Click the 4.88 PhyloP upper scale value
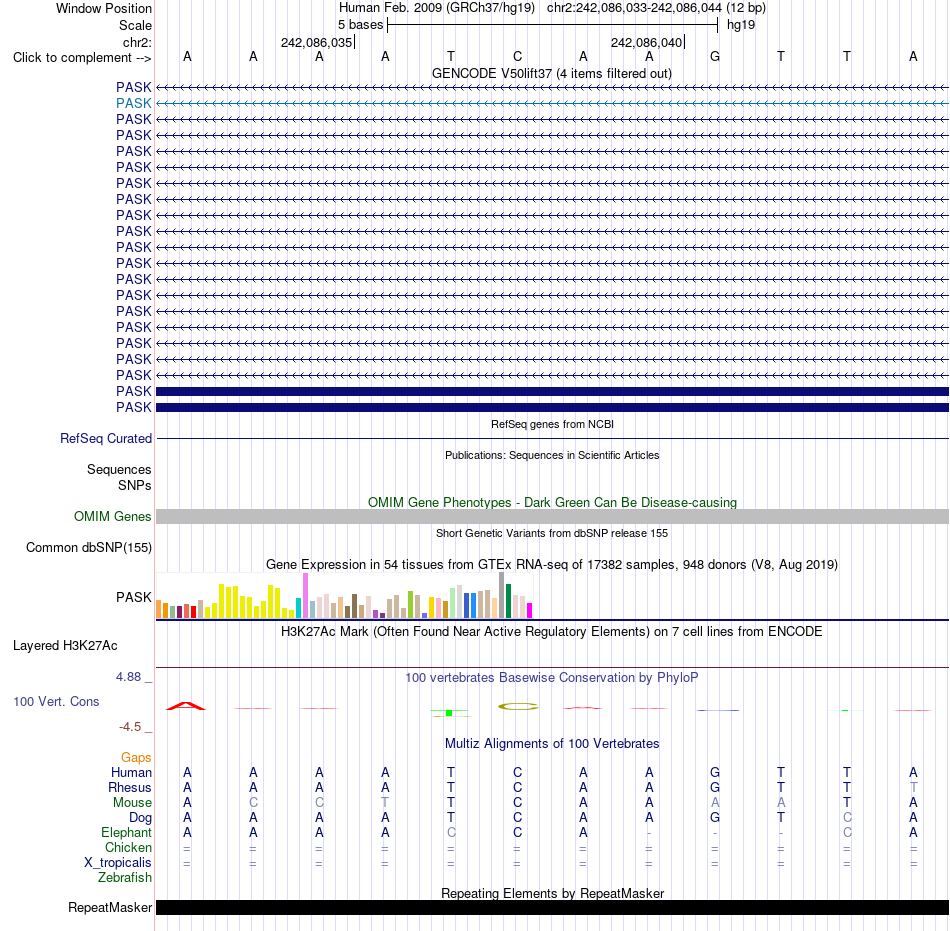950x931 pixels. point(128,677)
